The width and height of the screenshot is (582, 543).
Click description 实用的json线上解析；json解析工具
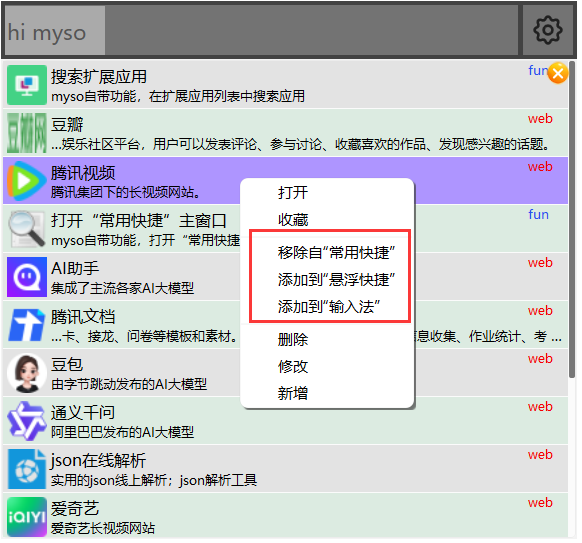pos(154,480)
